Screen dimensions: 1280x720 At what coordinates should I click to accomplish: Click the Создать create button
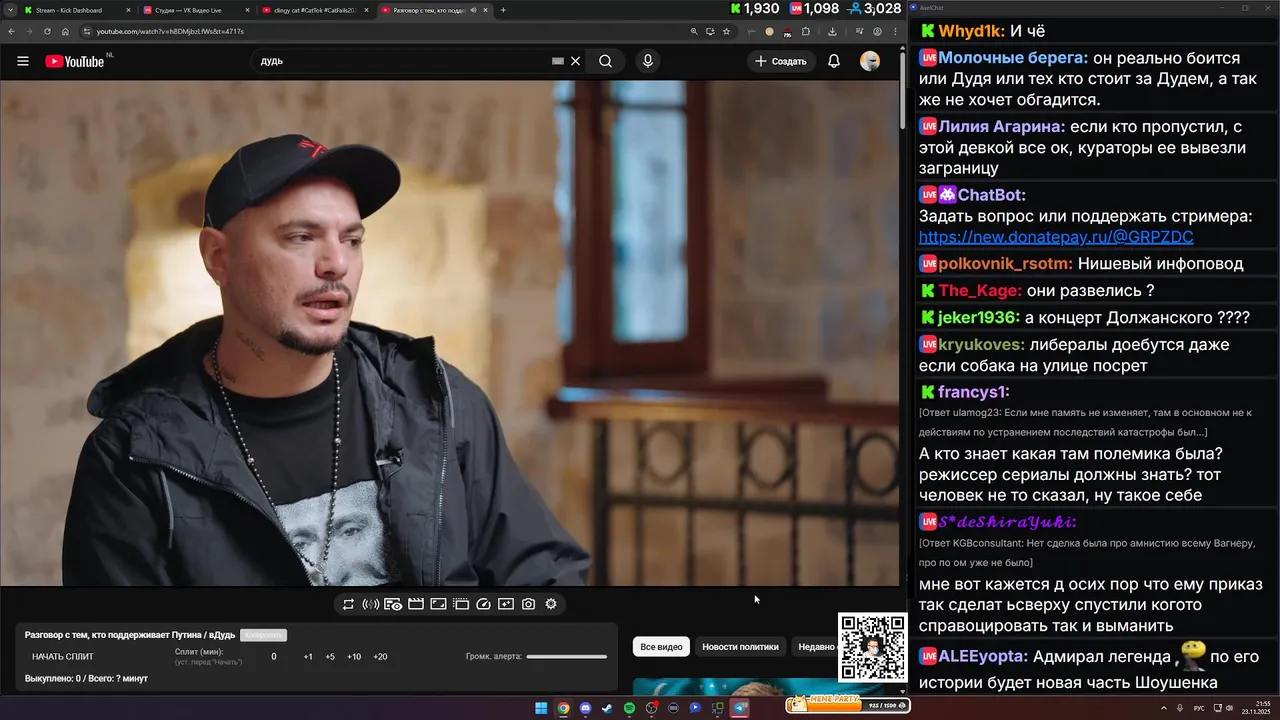click(780, 61)
